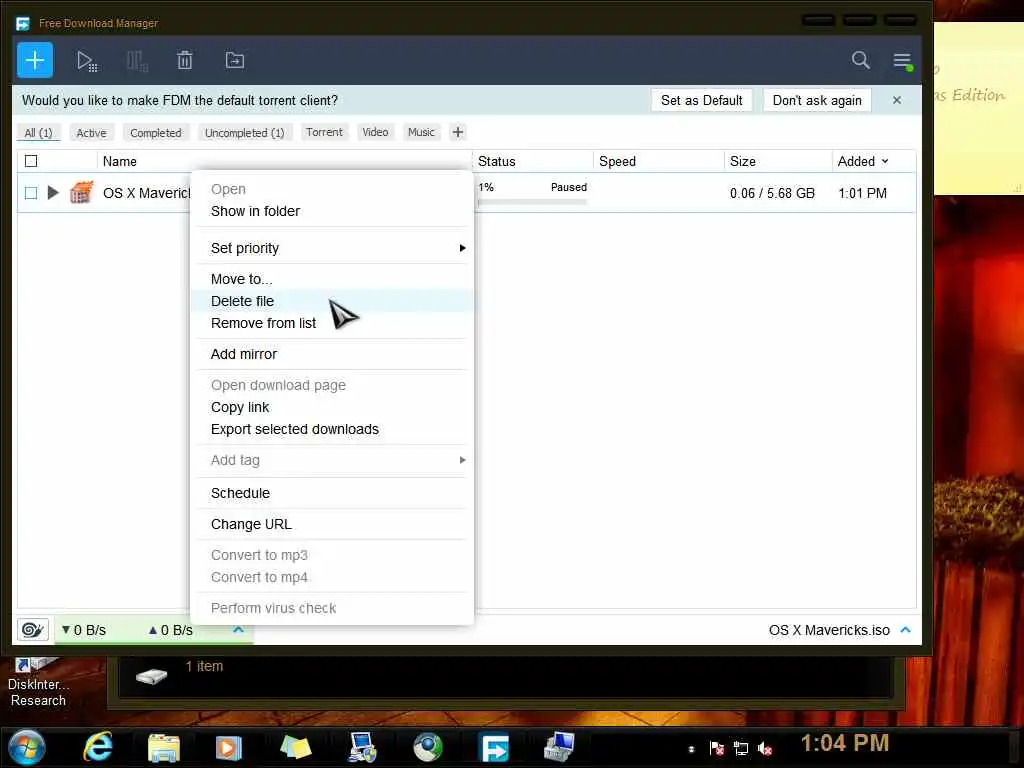Open the hamburger main menu
Viewport: 1024px width, 768px height.
[903, 61]
